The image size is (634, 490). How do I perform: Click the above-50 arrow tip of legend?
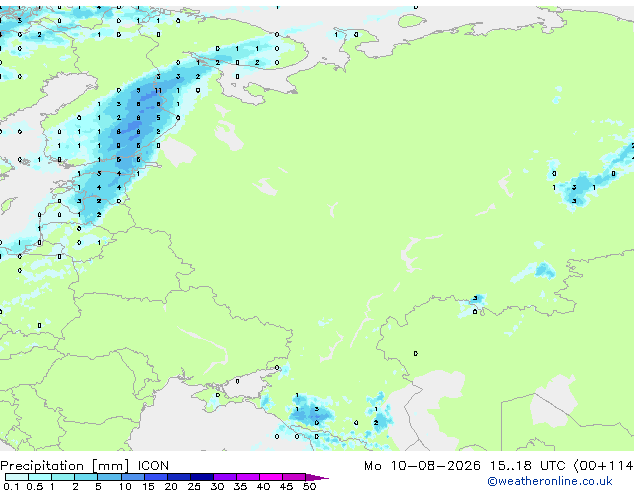pos(317,477)
